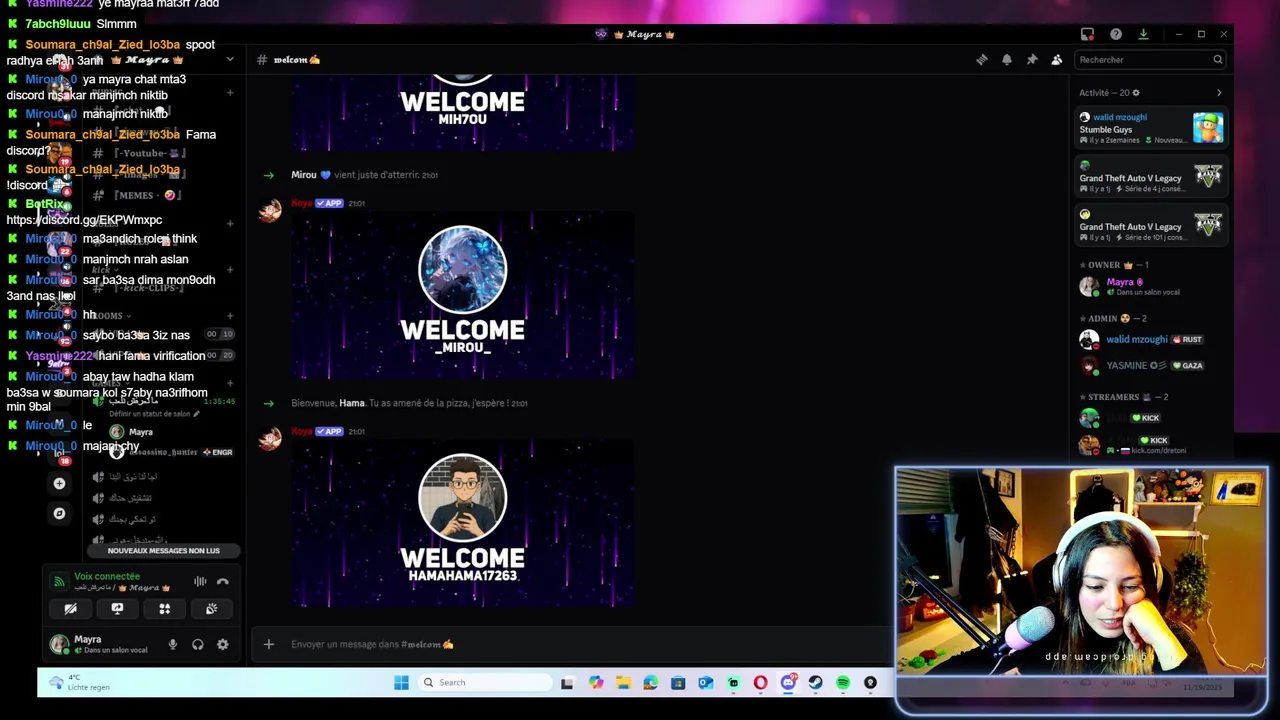Open Hama username in join message
Screen dimensions: 1280x720
click(x=352, y=403)
